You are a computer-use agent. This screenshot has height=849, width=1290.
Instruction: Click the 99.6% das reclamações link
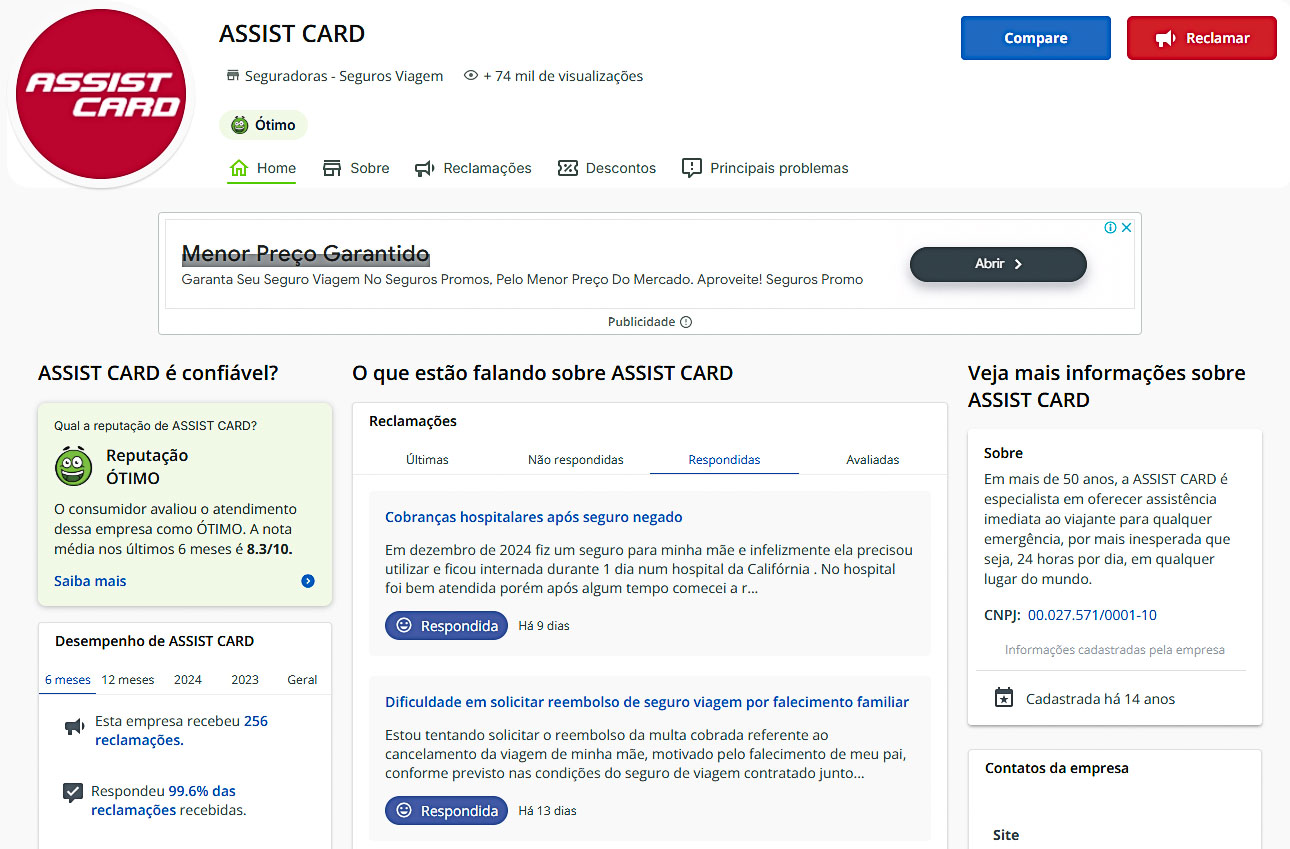pyautogui.click(x=164, y=800)
